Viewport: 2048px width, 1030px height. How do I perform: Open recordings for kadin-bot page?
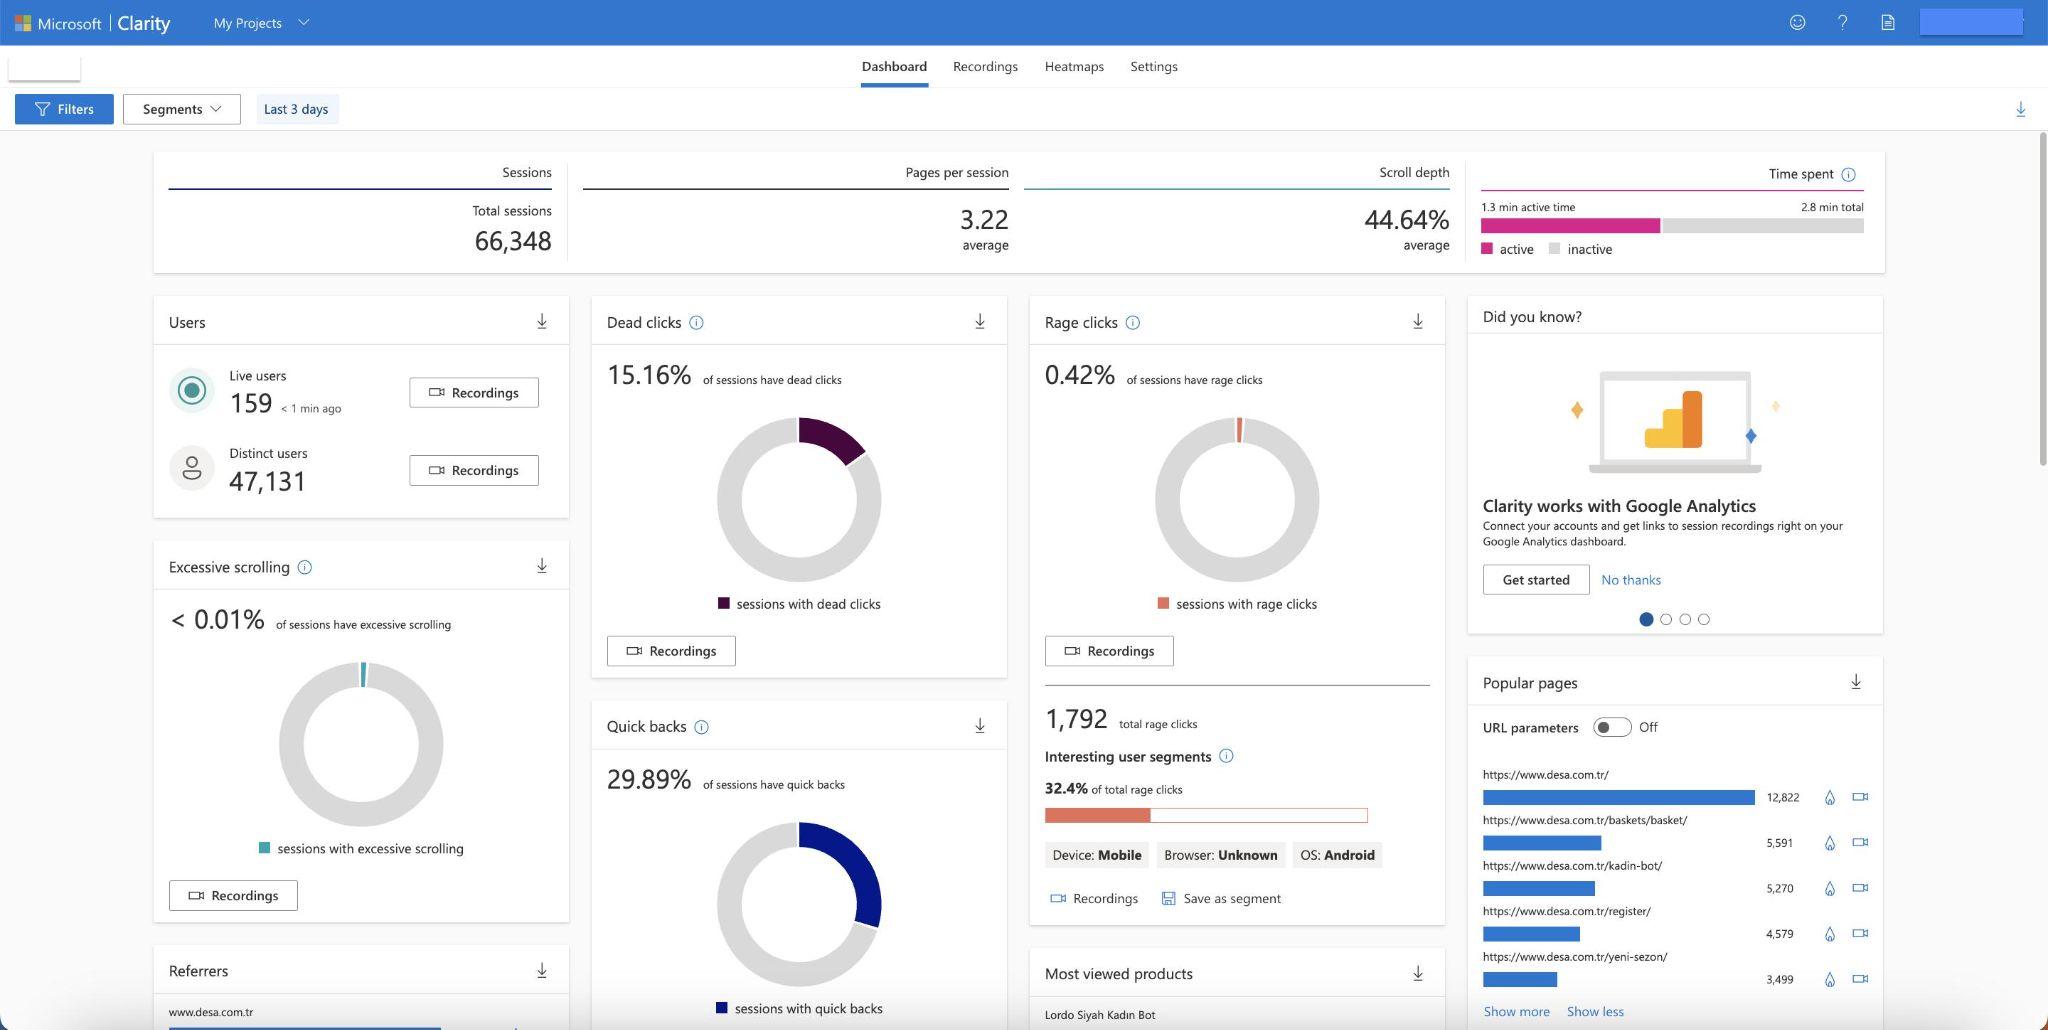[1860, 888]
